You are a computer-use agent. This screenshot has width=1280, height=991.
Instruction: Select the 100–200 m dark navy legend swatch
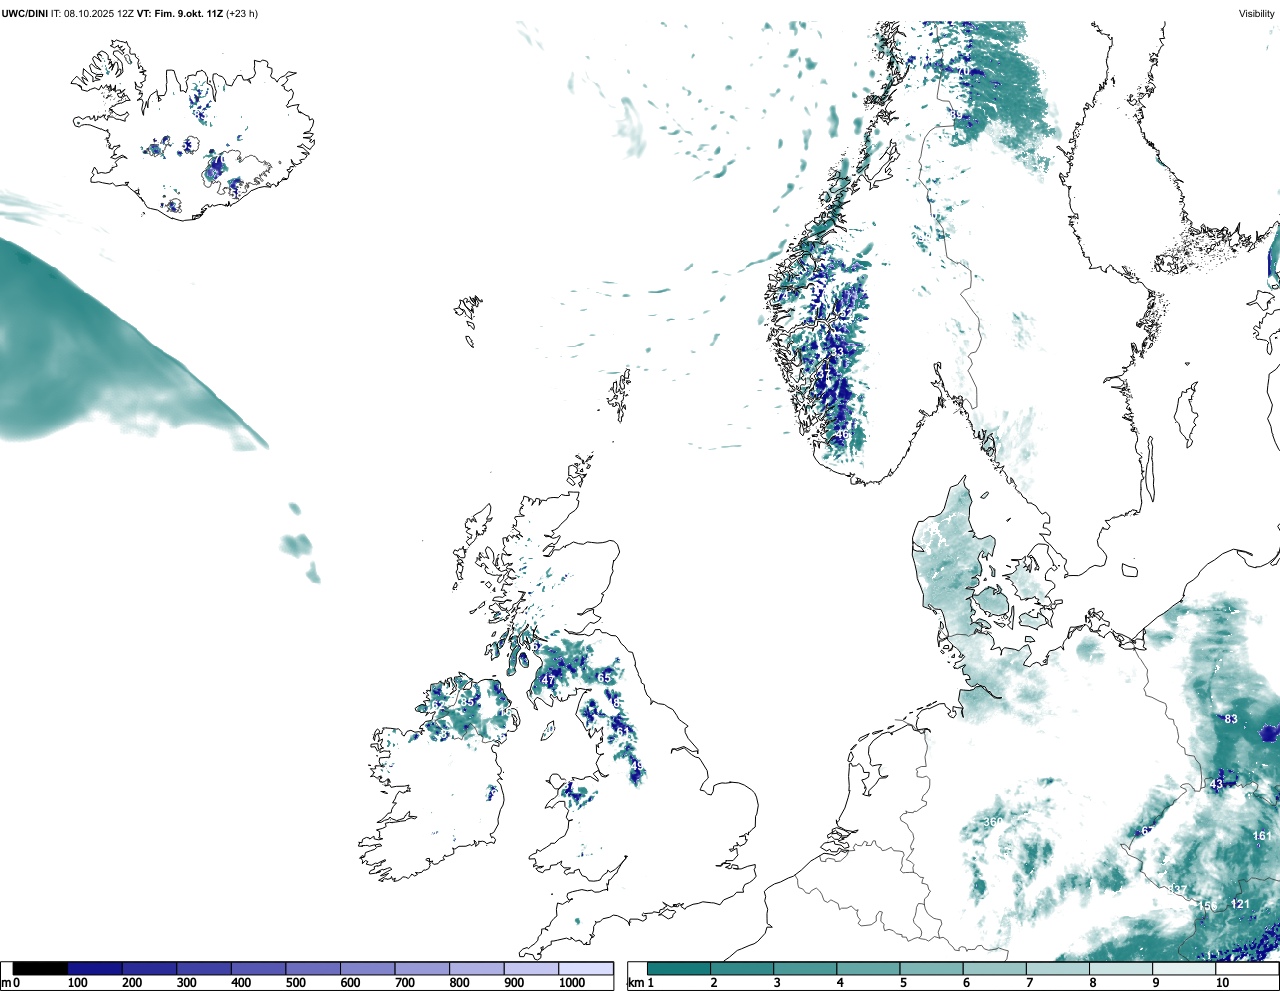coord(94,969)
